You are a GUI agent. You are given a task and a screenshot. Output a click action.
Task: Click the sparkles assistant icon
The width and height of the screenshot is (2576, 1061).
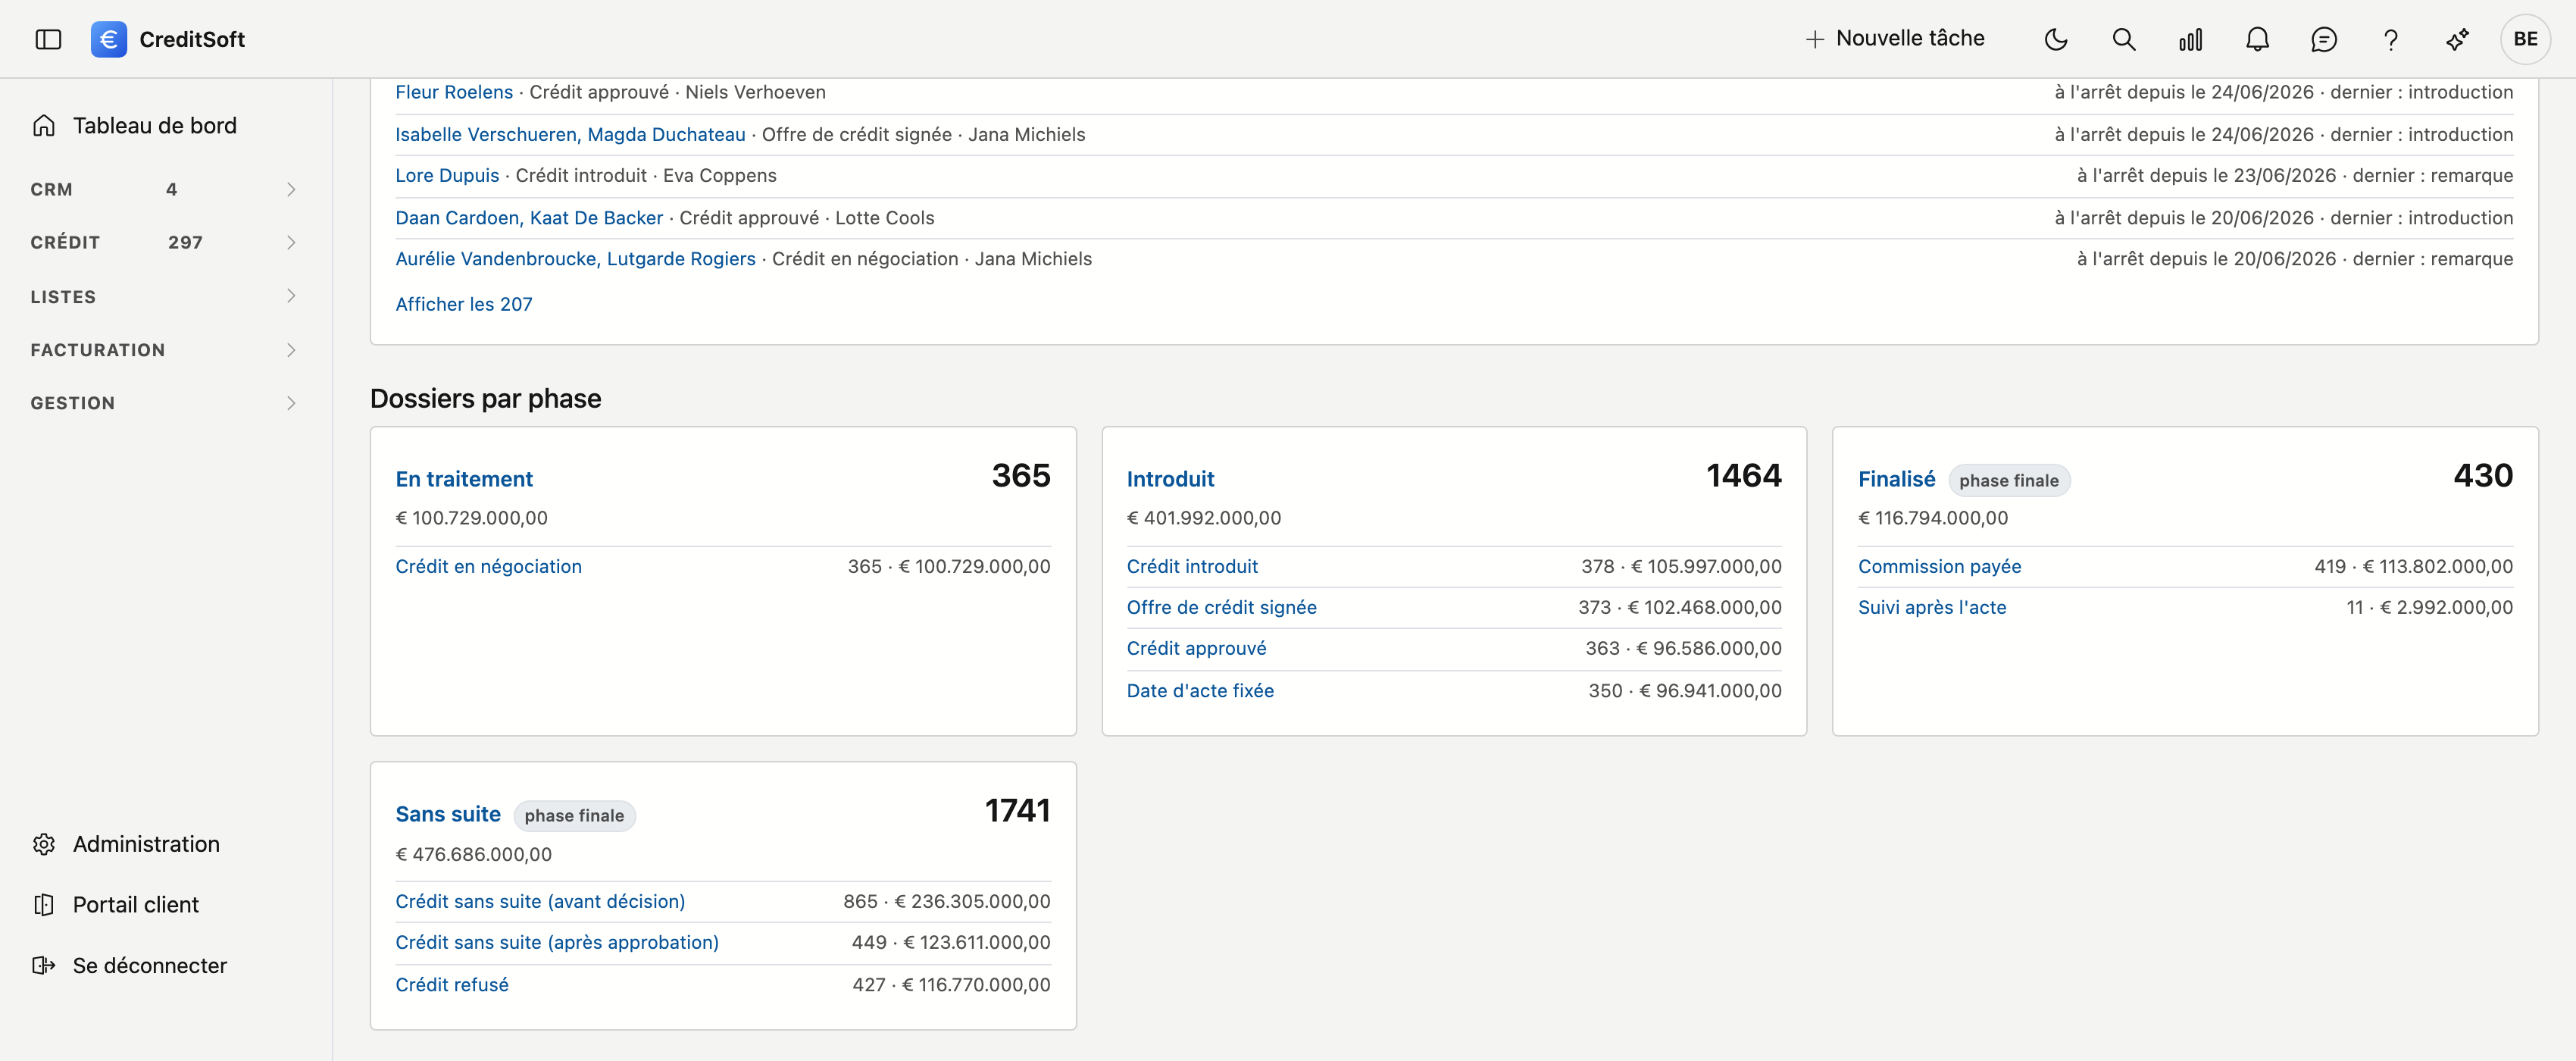pos(2457,39)
